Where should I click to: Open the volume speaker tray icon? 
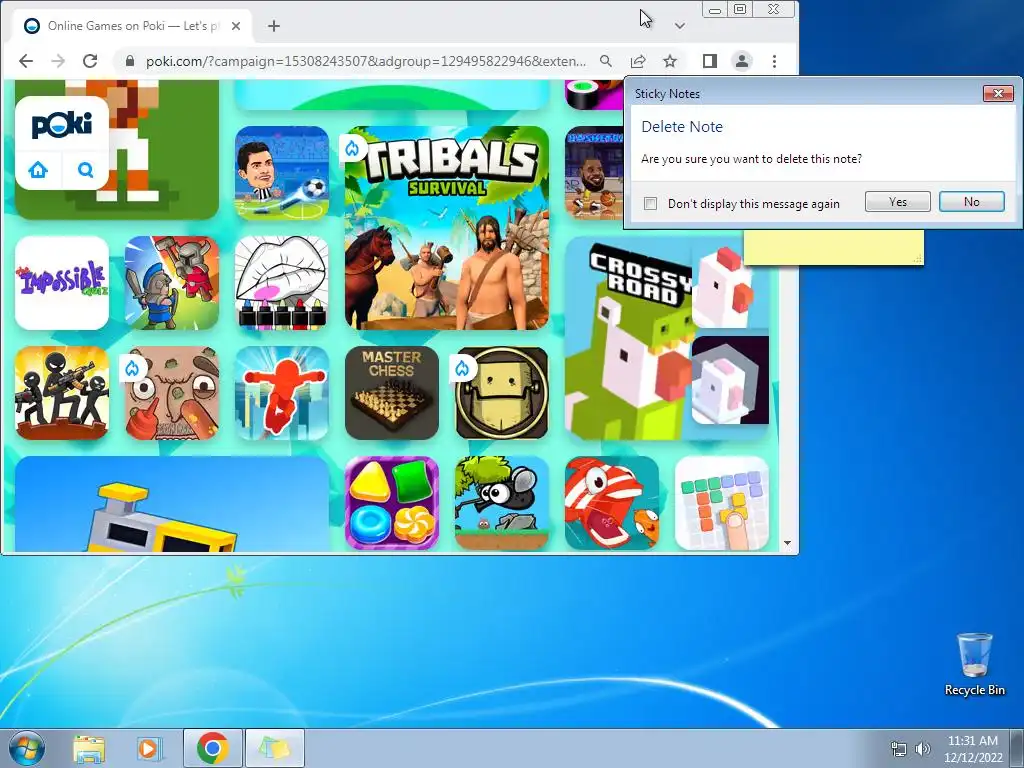coord(923,749)
